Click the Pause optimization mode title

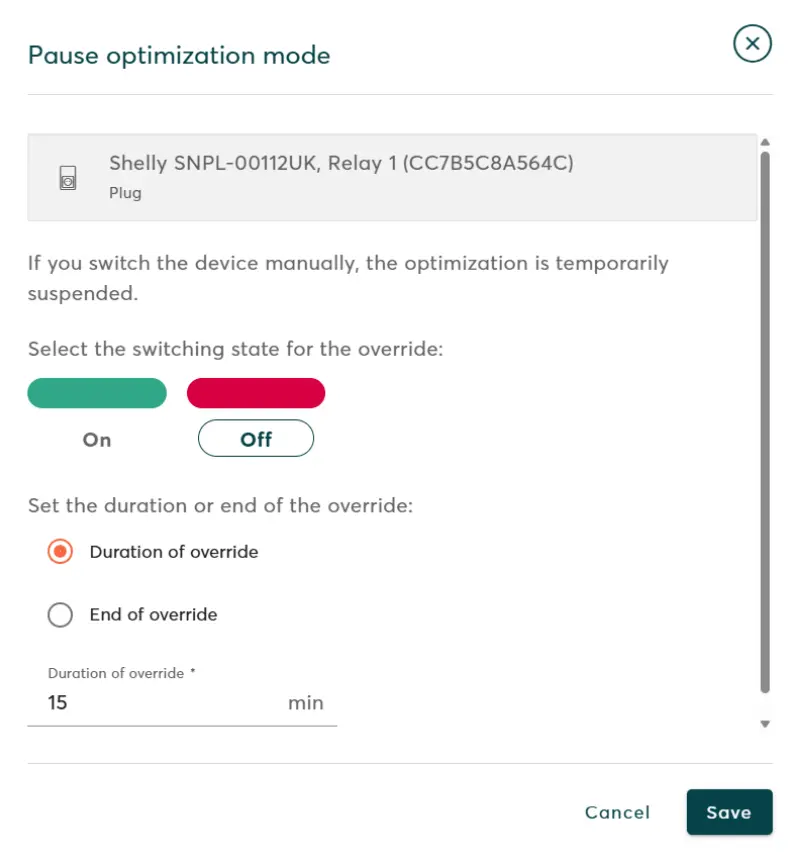[x=179, y=55]
